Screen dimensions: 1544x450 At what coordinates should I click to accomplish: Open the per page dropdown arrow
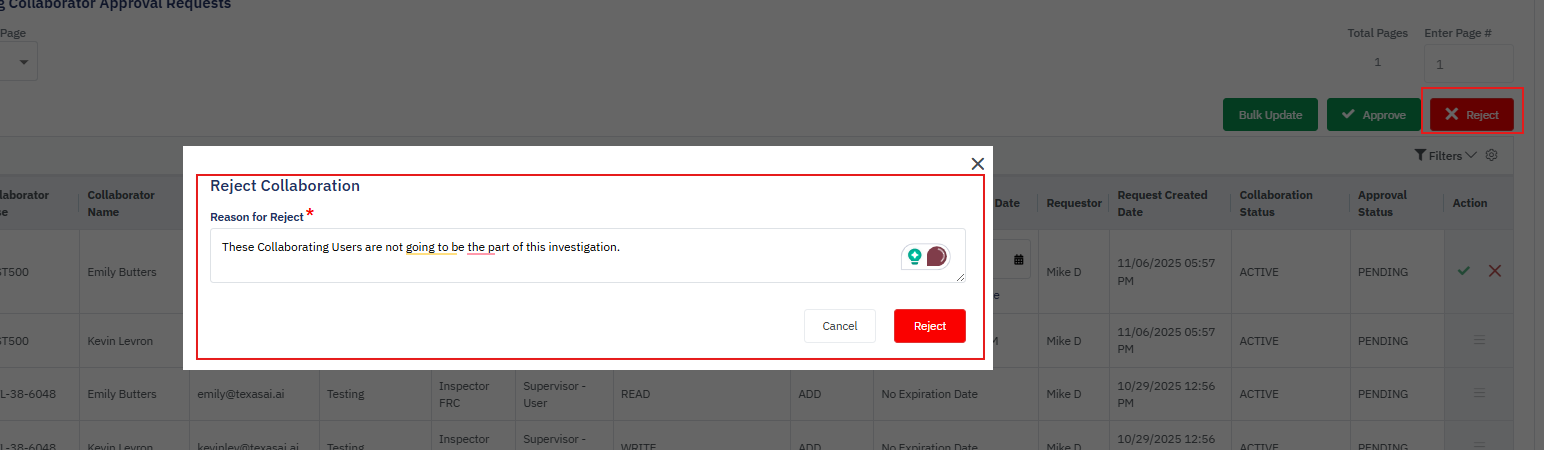[x=22, y=62]
